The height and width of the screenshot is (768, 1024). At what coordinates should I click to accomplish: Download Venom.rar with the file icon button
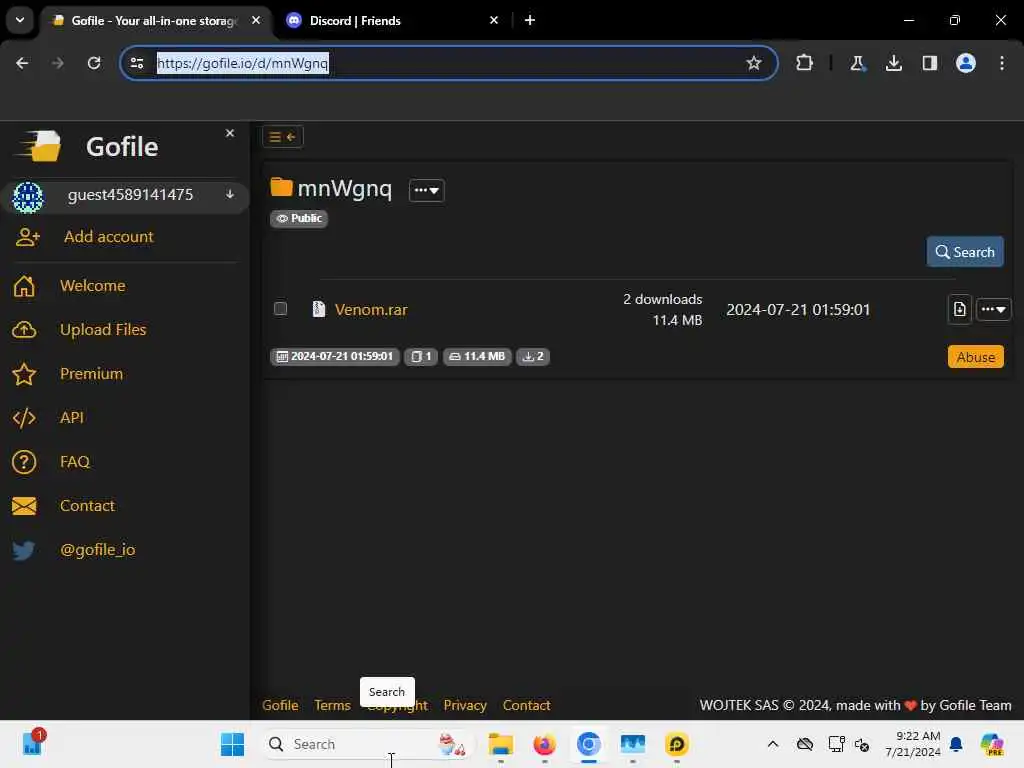[959, 309]
